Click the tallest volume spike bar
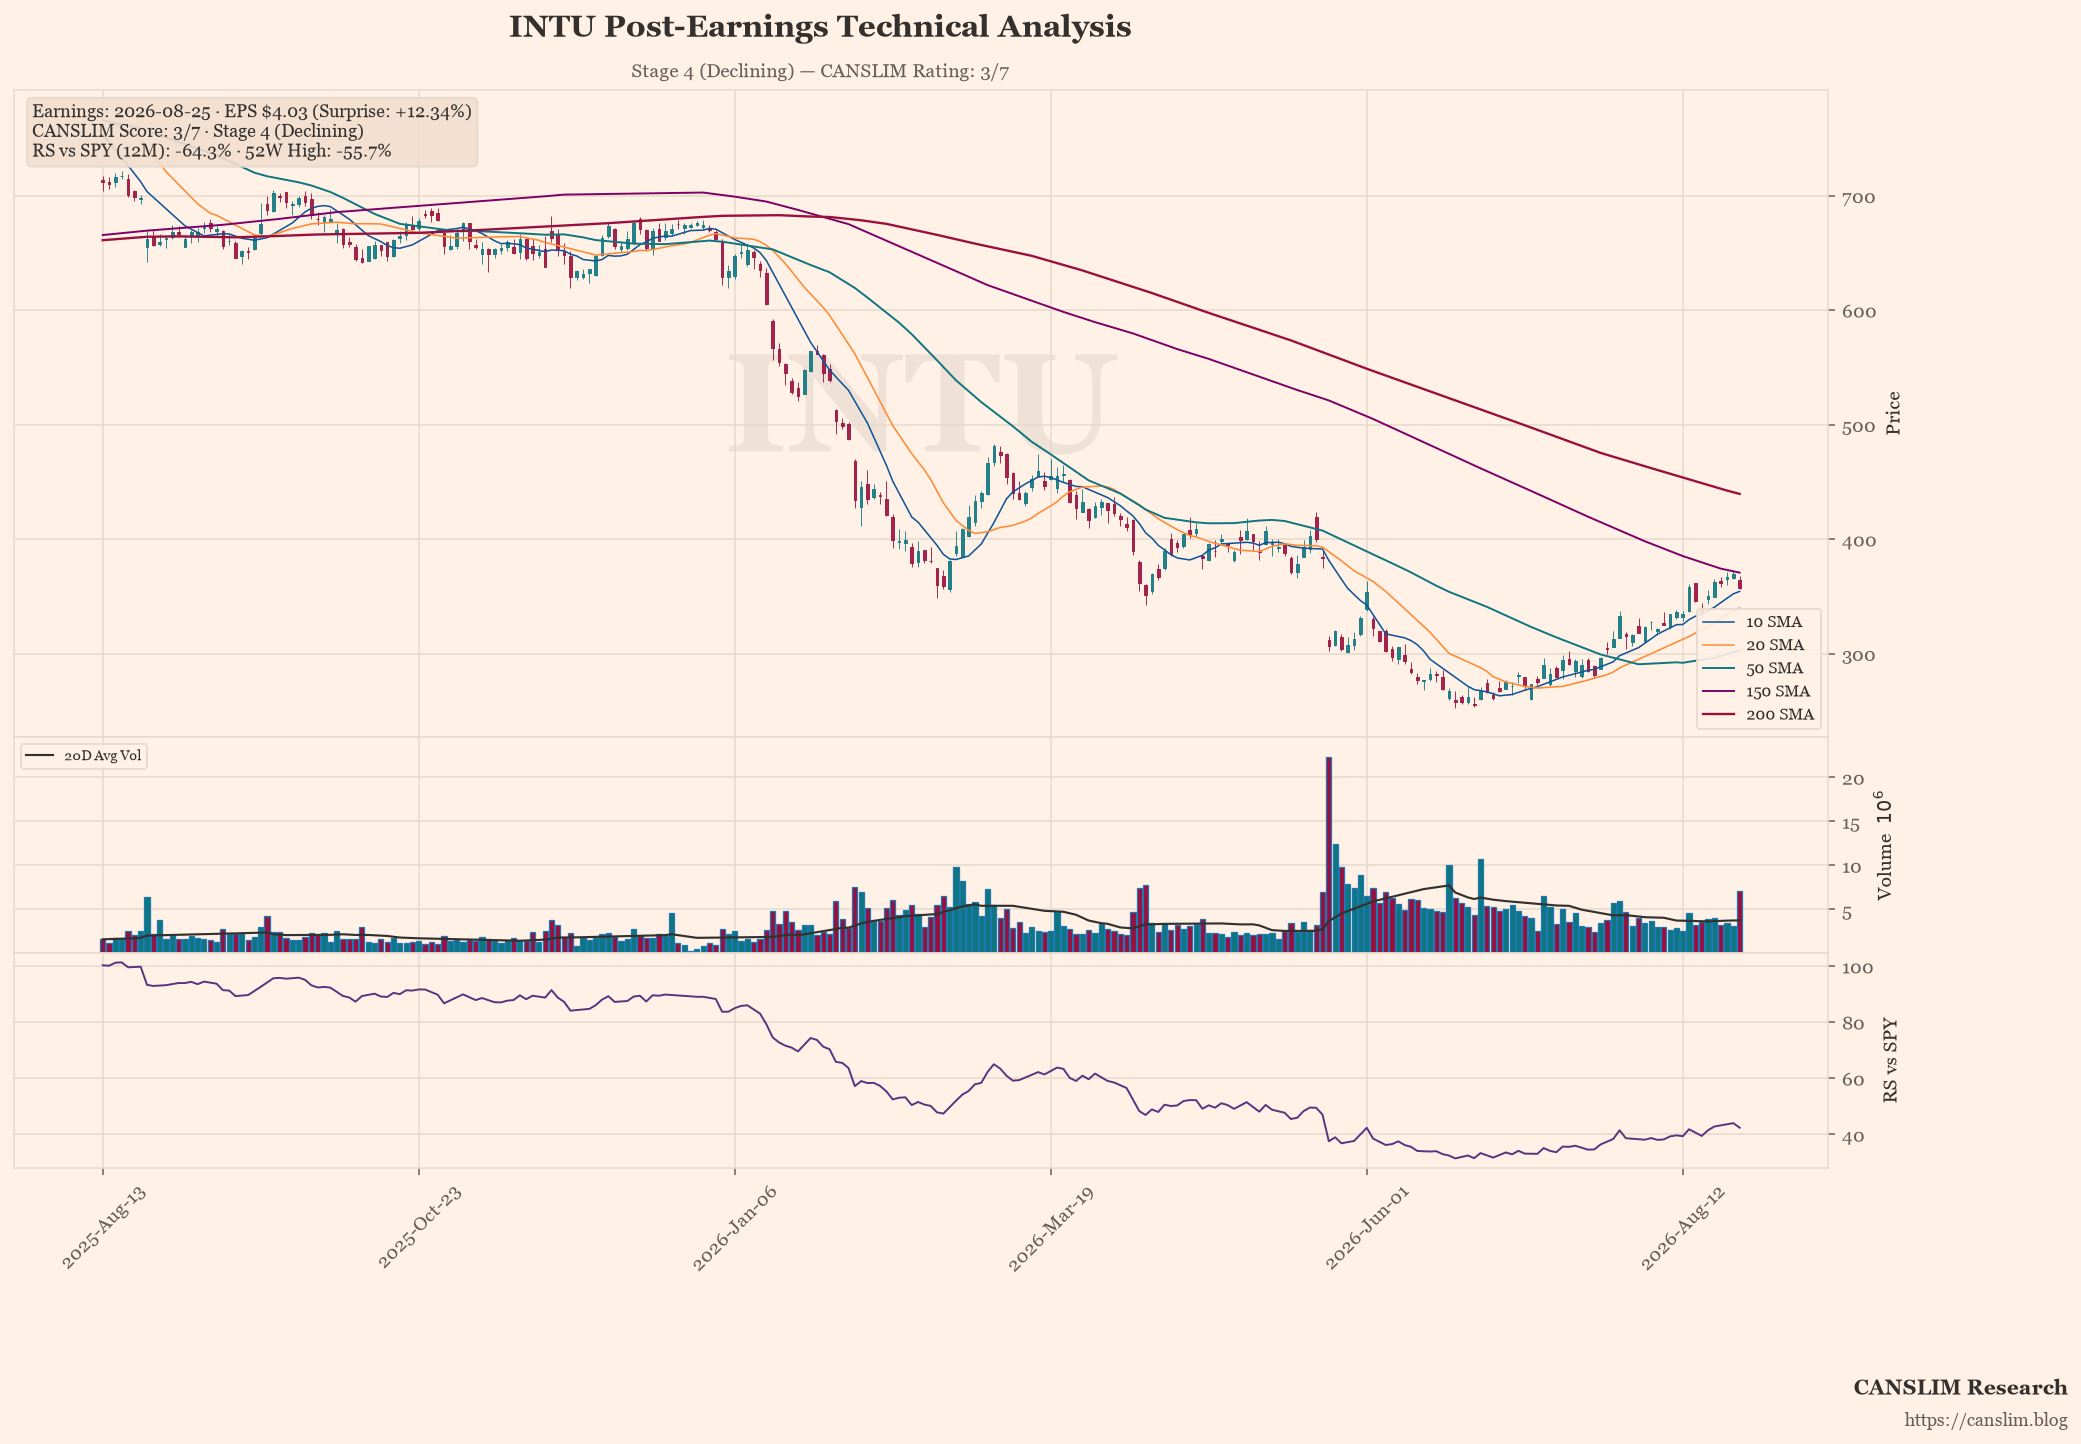Screen dimensions: 2081x1444 (1329, 854)
